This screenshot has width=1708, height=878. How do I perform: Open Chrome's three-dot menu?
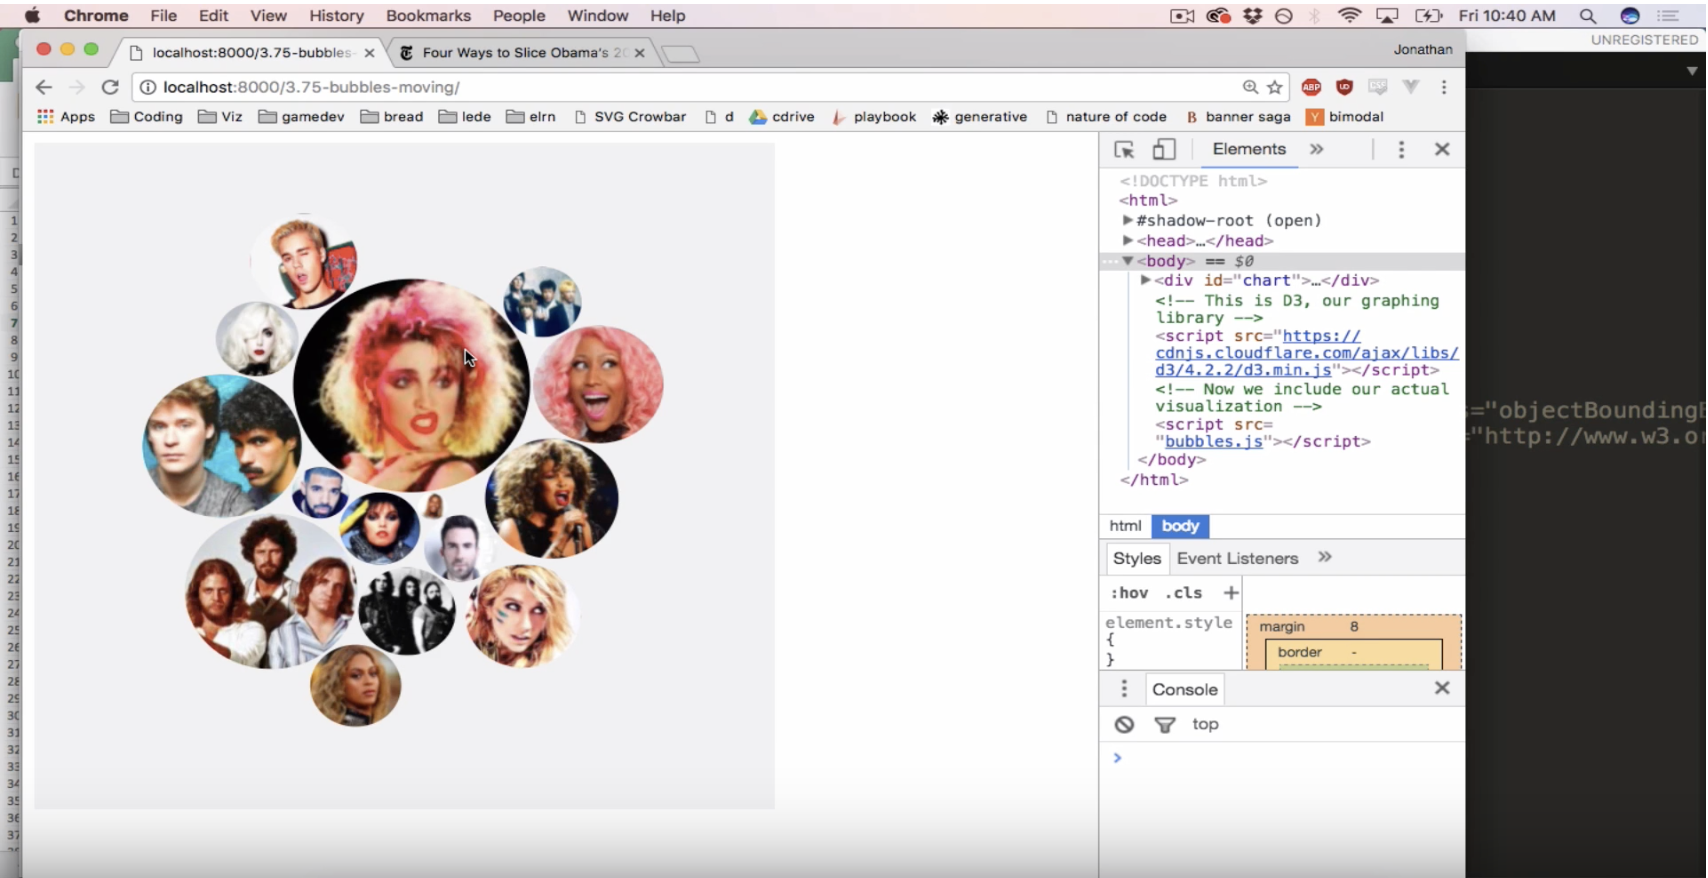click(x=1443, y=87)
